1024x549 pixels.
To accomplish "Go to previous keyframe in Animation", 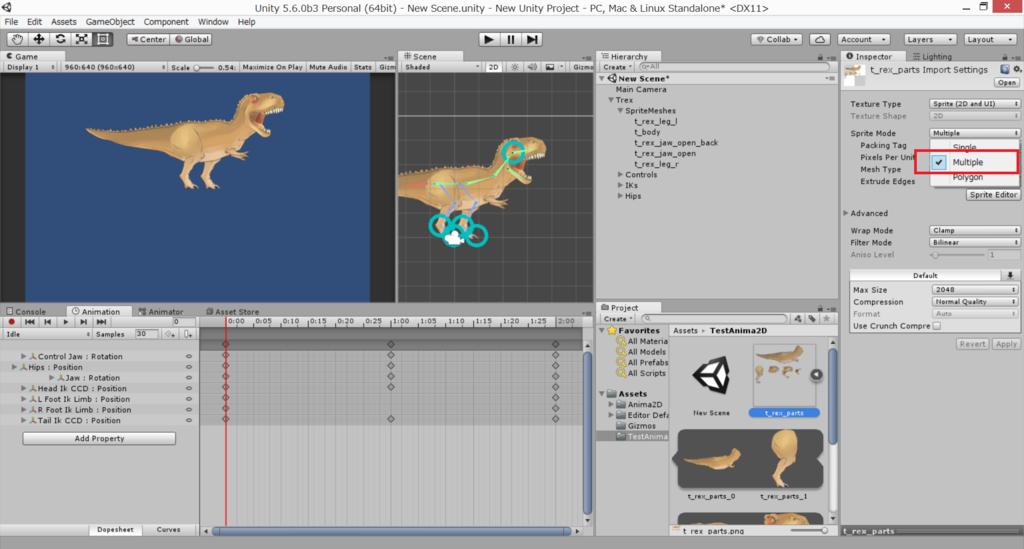I will coord(48,322).
